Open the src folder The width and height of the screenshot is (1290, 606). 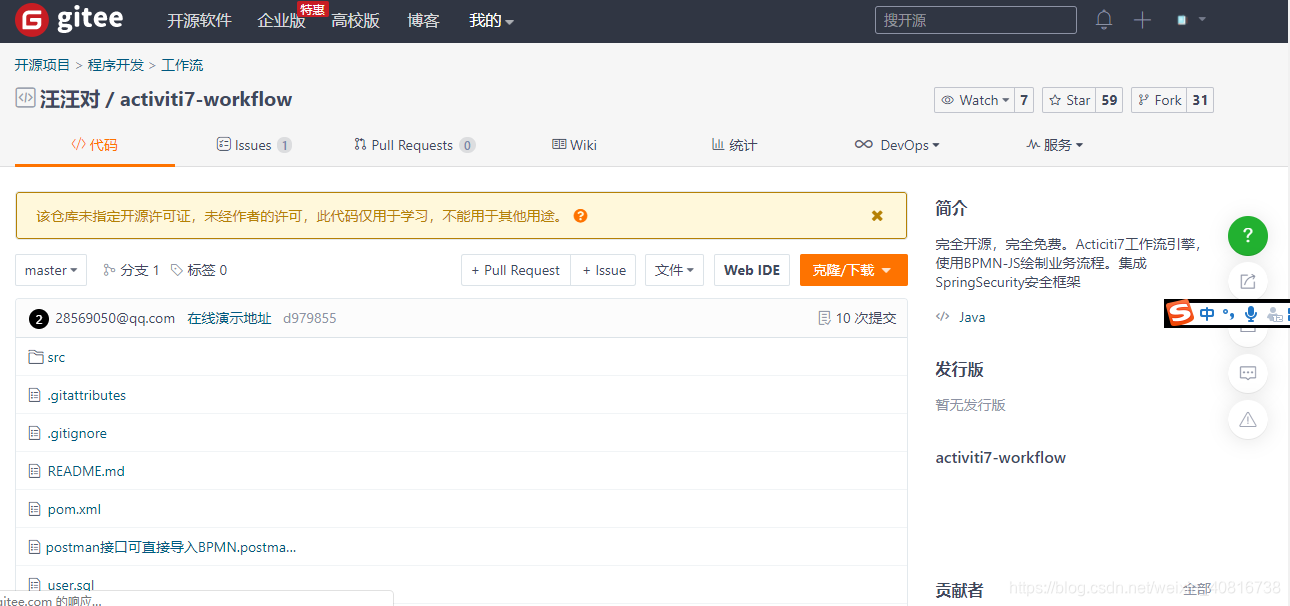coord(56,357)
